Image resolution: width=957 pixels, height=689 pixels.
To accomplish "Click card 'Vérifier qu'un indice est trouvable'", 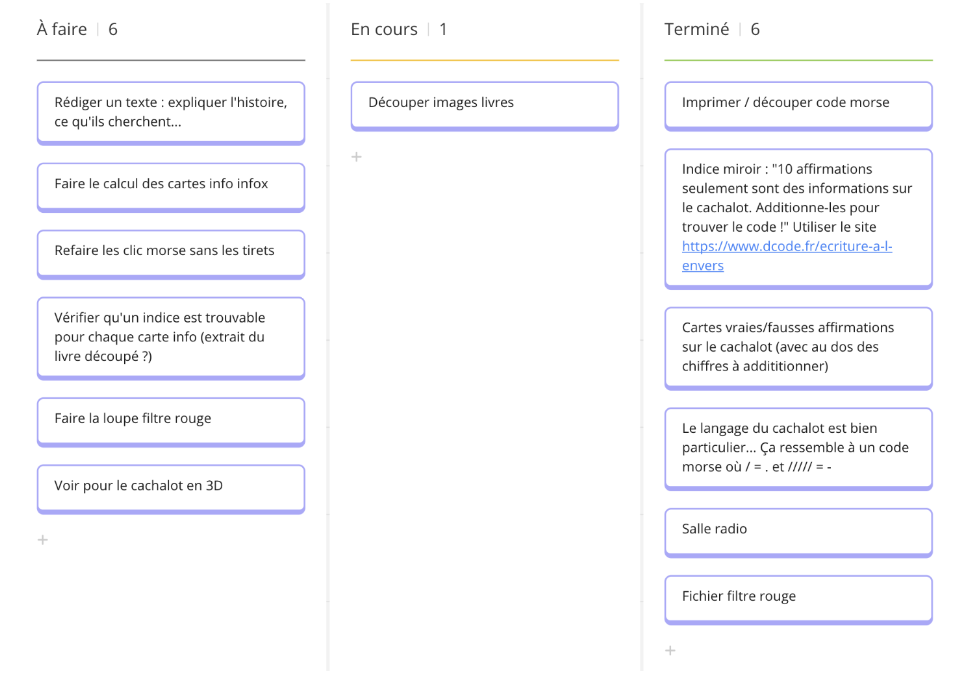I will pyautogui.click(x=170, y=337).
